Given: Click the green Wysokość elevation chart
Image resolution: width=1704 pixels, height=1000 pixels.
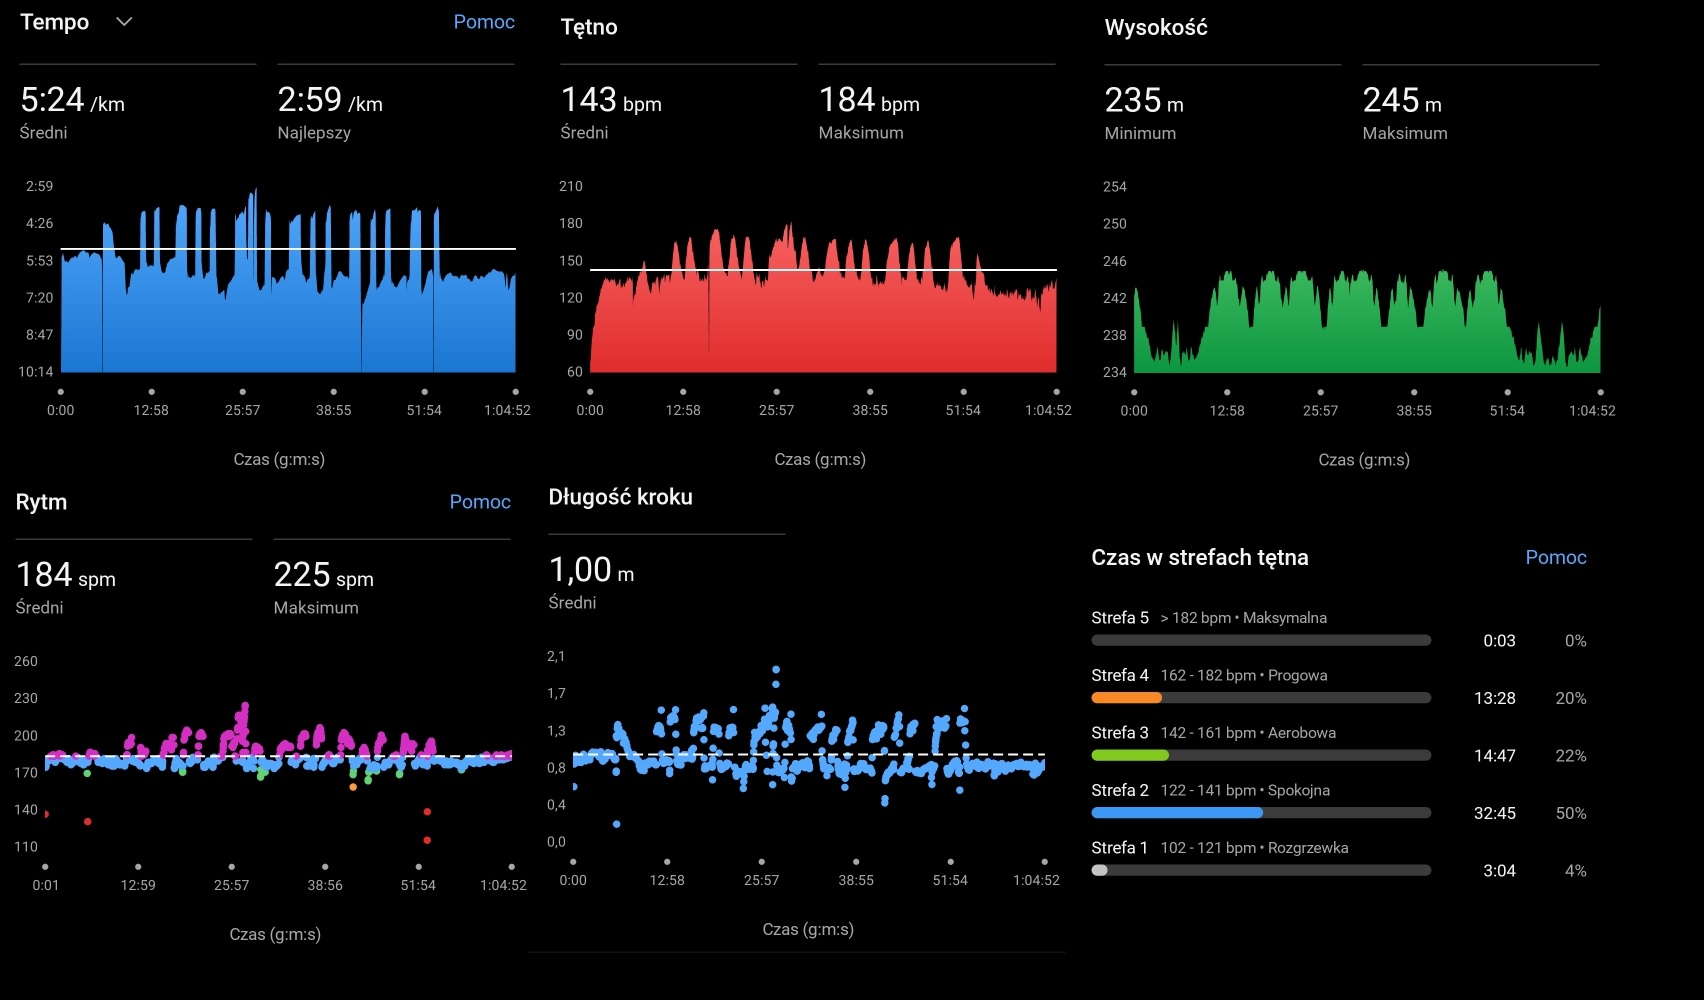Looking at the screenshot, I should 1366,320.
